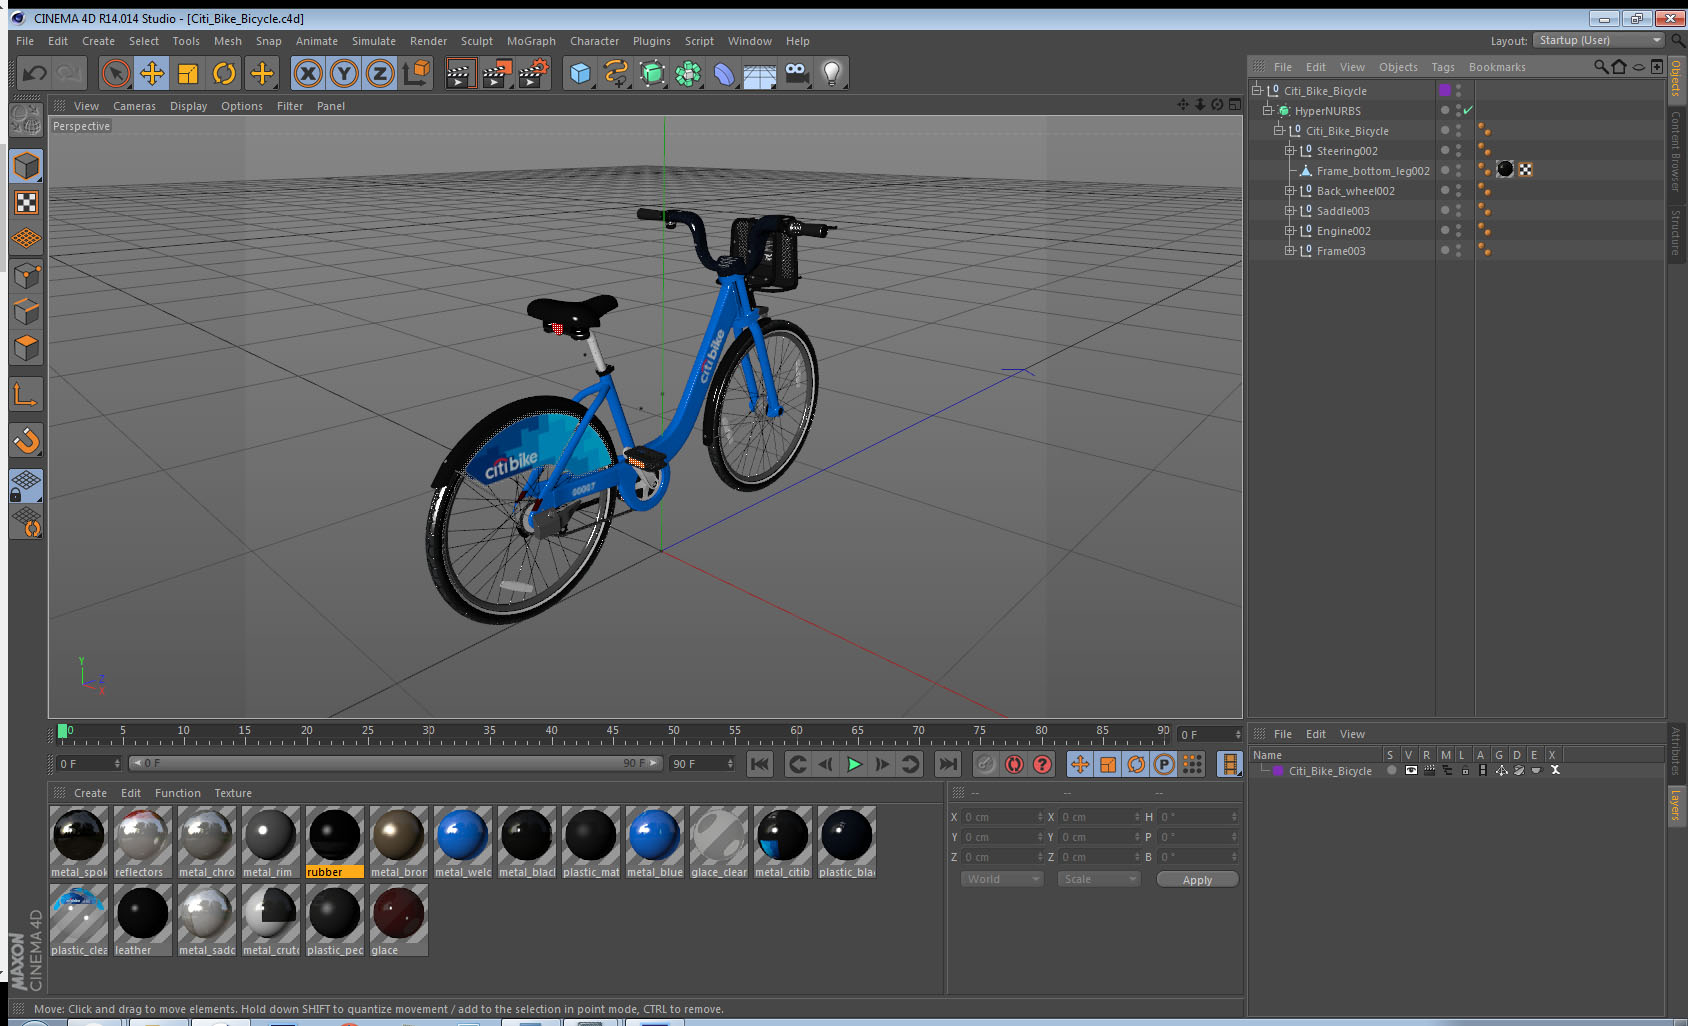1688x1026 pixels.
Task: Open the World coordinate dropdown
Action: [1002, 879]
